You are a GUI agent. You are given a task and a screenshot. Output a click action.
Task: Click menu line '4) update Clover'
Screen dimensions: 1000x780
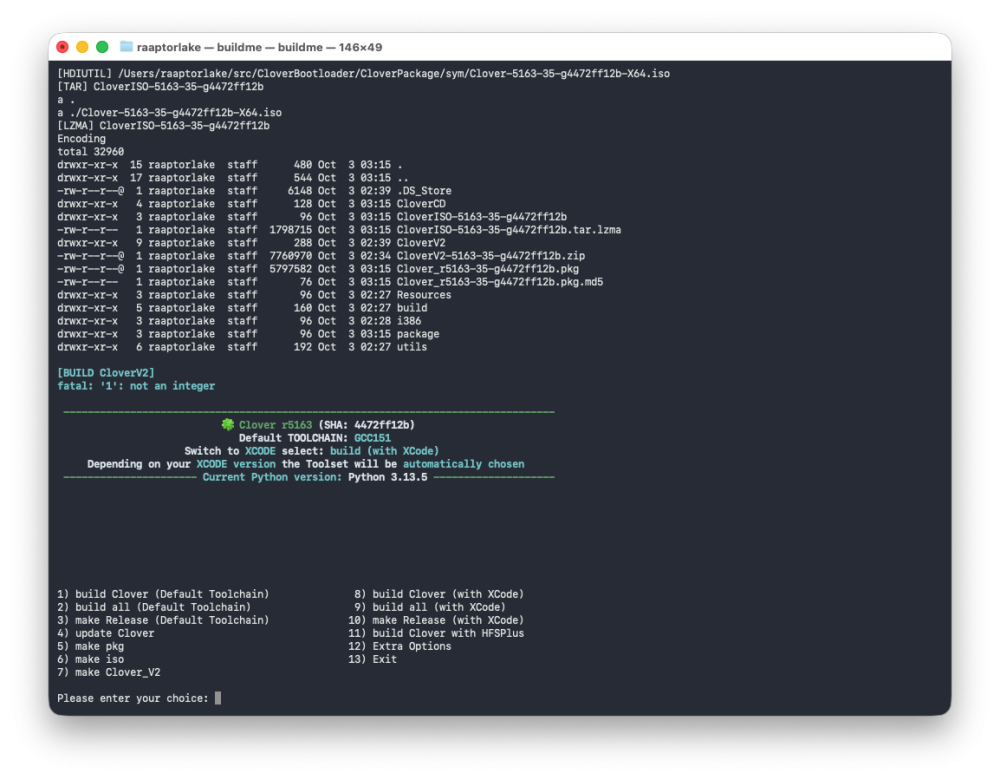coord(106,633)
